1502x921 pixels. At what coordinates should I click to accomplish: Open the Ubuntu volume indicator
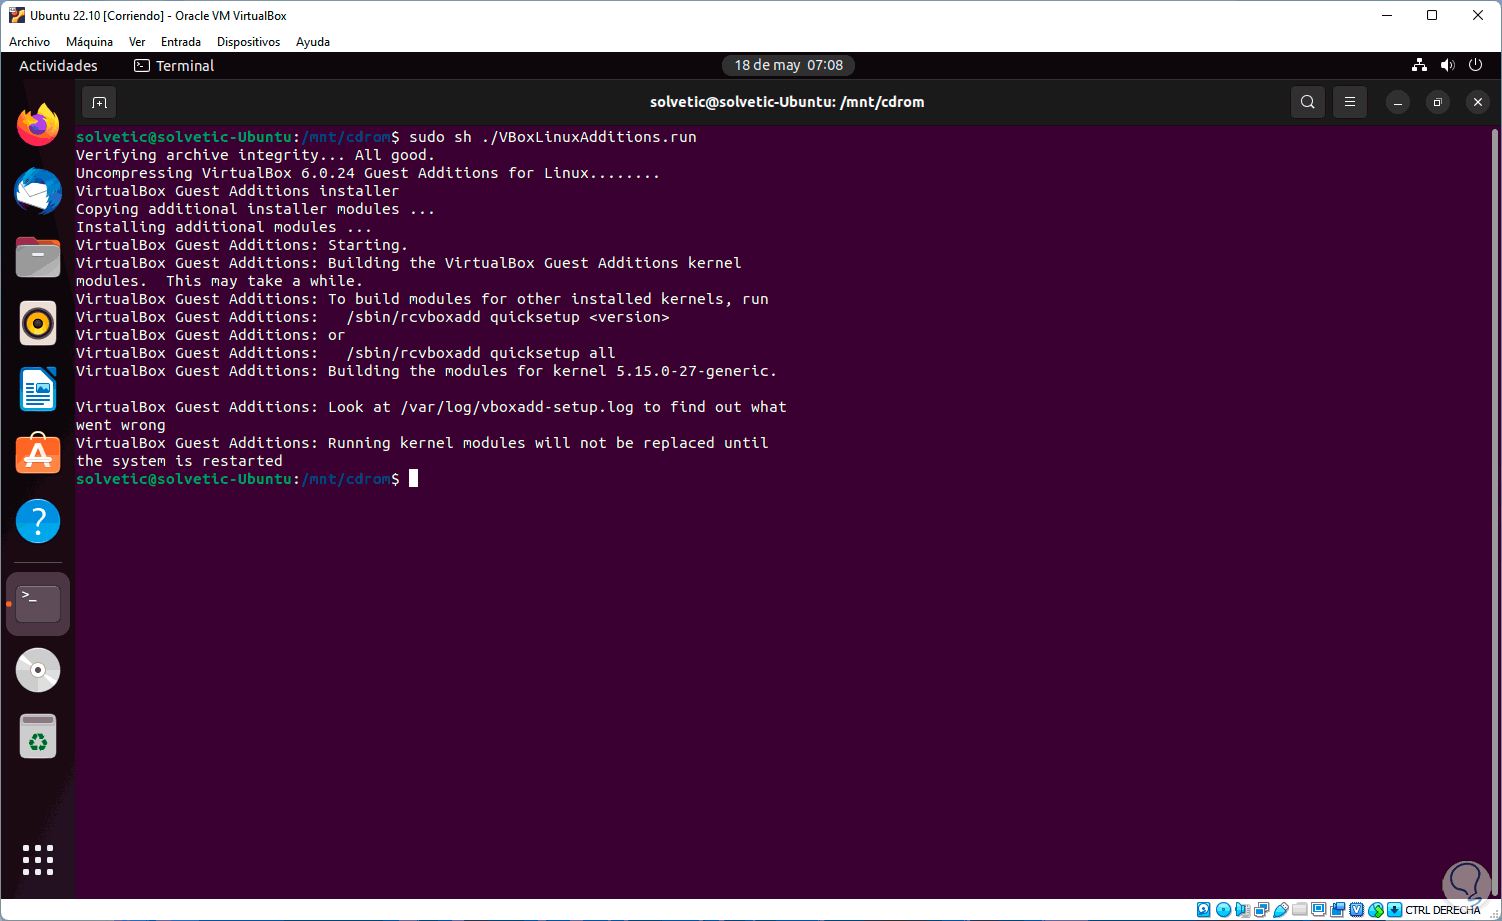pyautogui.click(x=1447, y=65)
